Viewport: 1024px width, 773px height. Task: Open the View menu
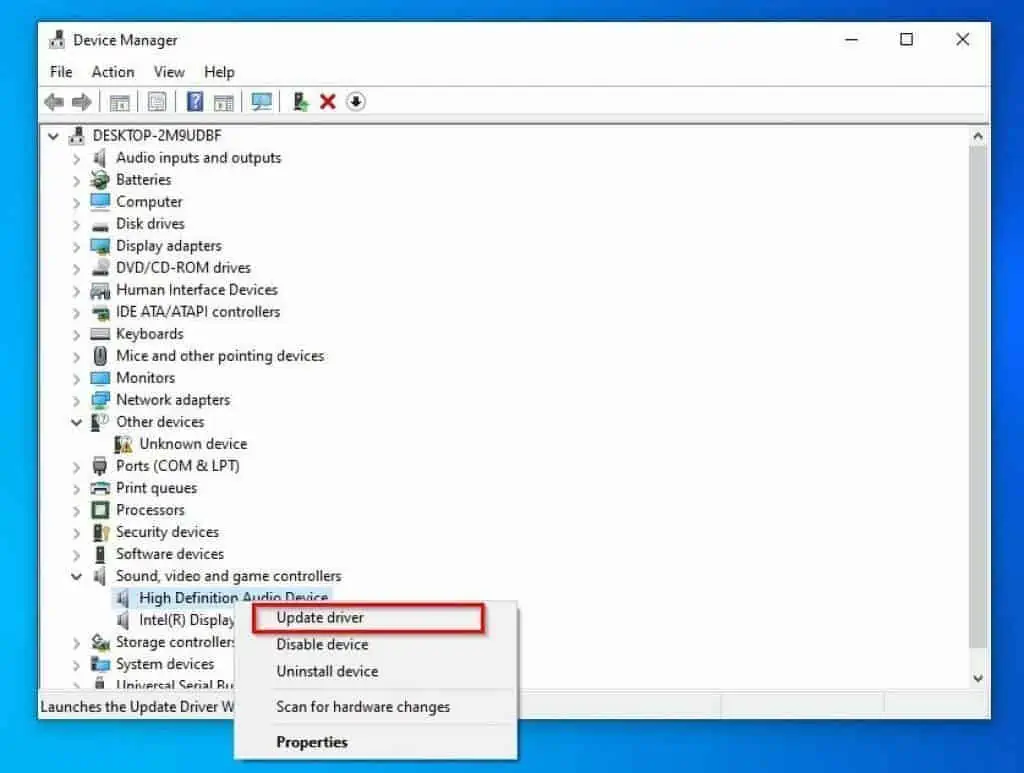click(168, 72)
